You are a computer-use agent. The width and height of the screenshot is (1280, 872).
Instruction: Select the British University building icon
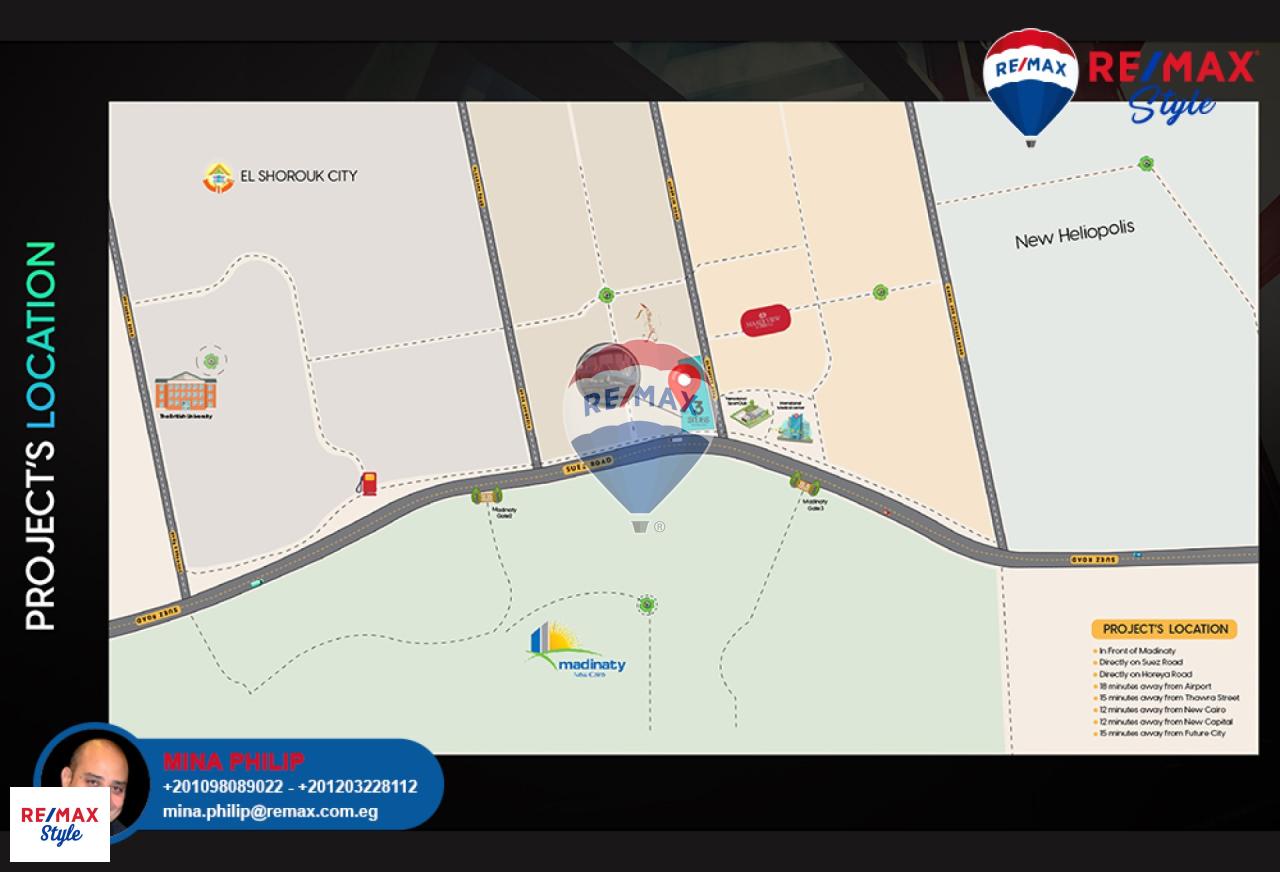(186, 392)
